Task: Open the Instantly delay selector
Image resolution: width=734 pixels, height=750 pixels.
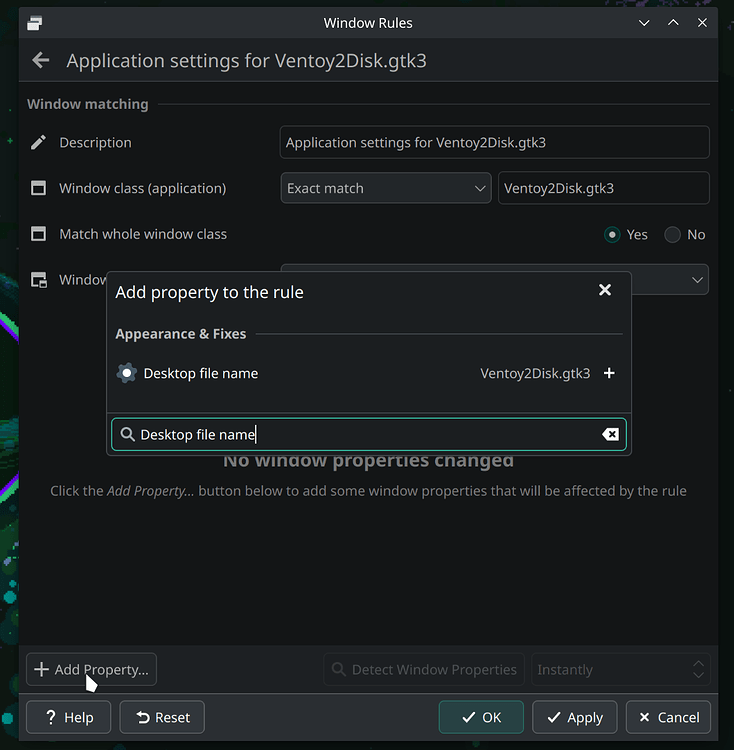Action: (x=621, y=670)
